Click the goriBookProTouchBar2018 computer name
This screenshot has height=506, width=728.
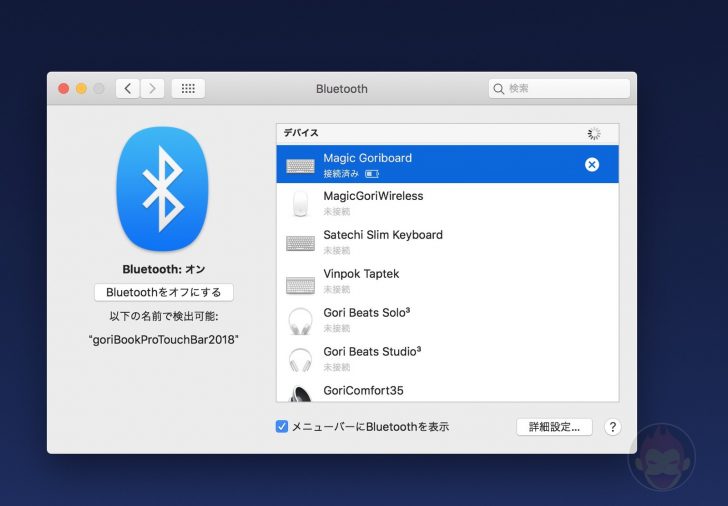pos(163,339)
